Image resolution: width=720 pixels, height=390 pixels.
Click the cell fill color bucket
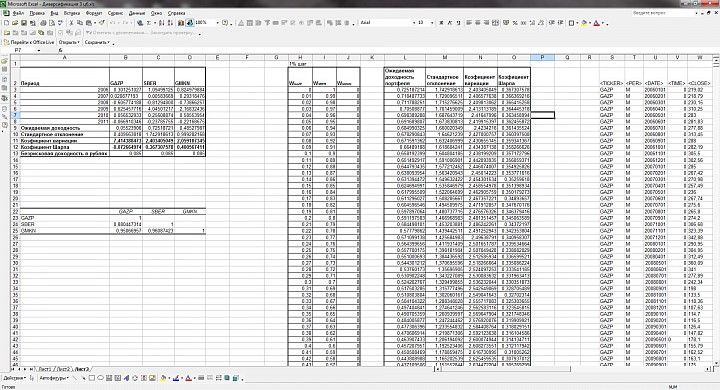(x=585, y=23)
